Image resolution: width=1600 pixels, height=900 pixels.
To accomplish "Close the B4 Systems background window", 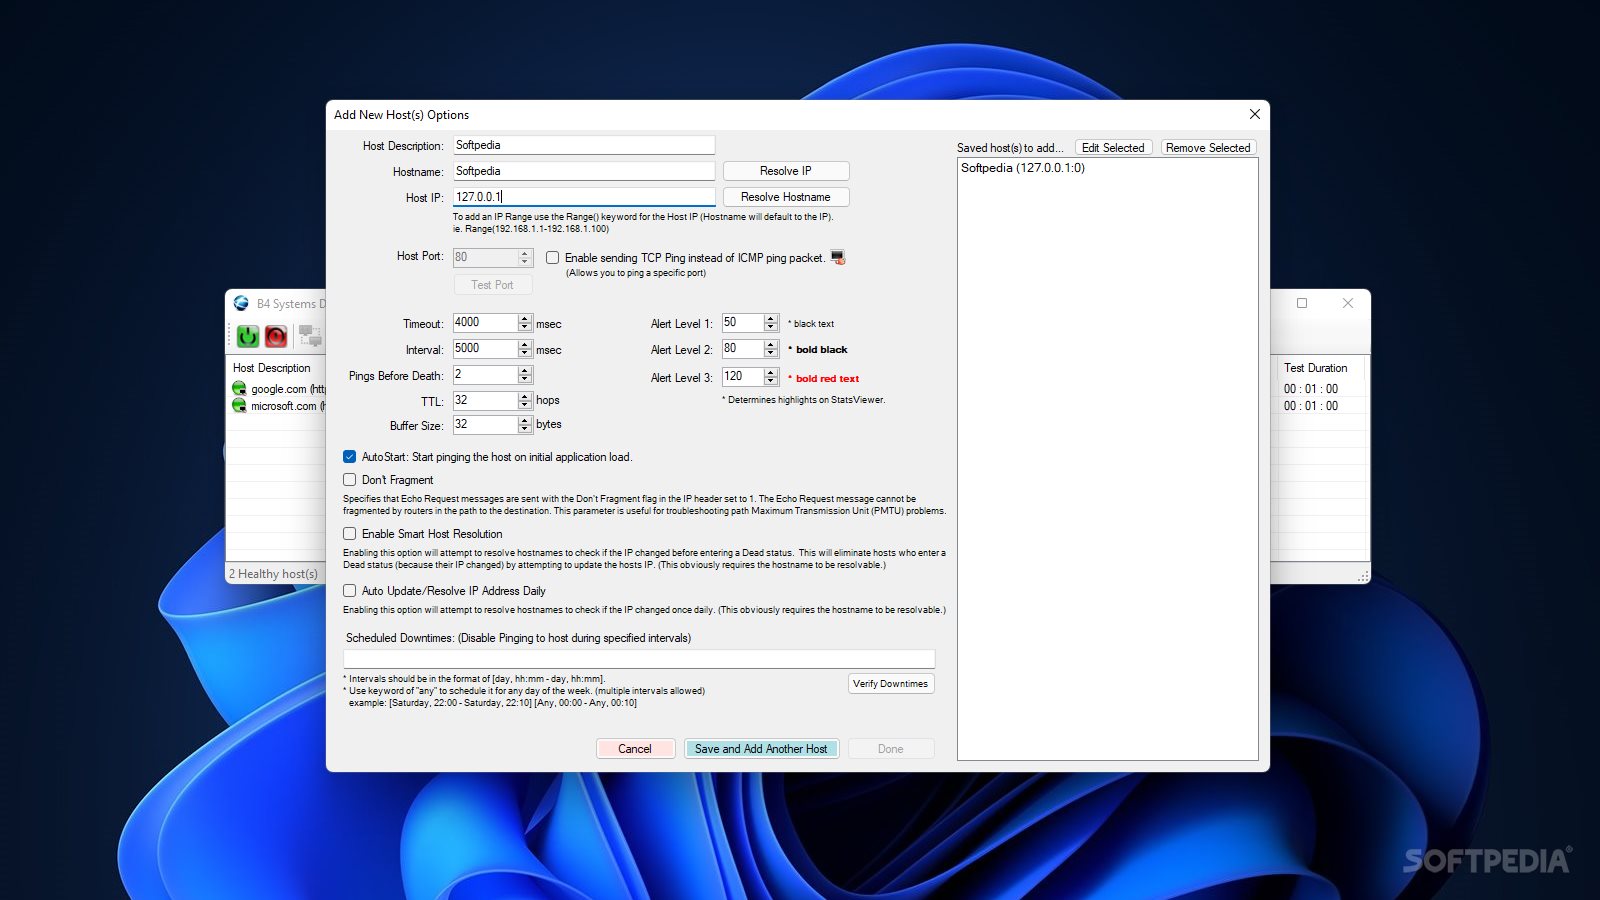I will pyautogui.click(x=1348, y=303).
